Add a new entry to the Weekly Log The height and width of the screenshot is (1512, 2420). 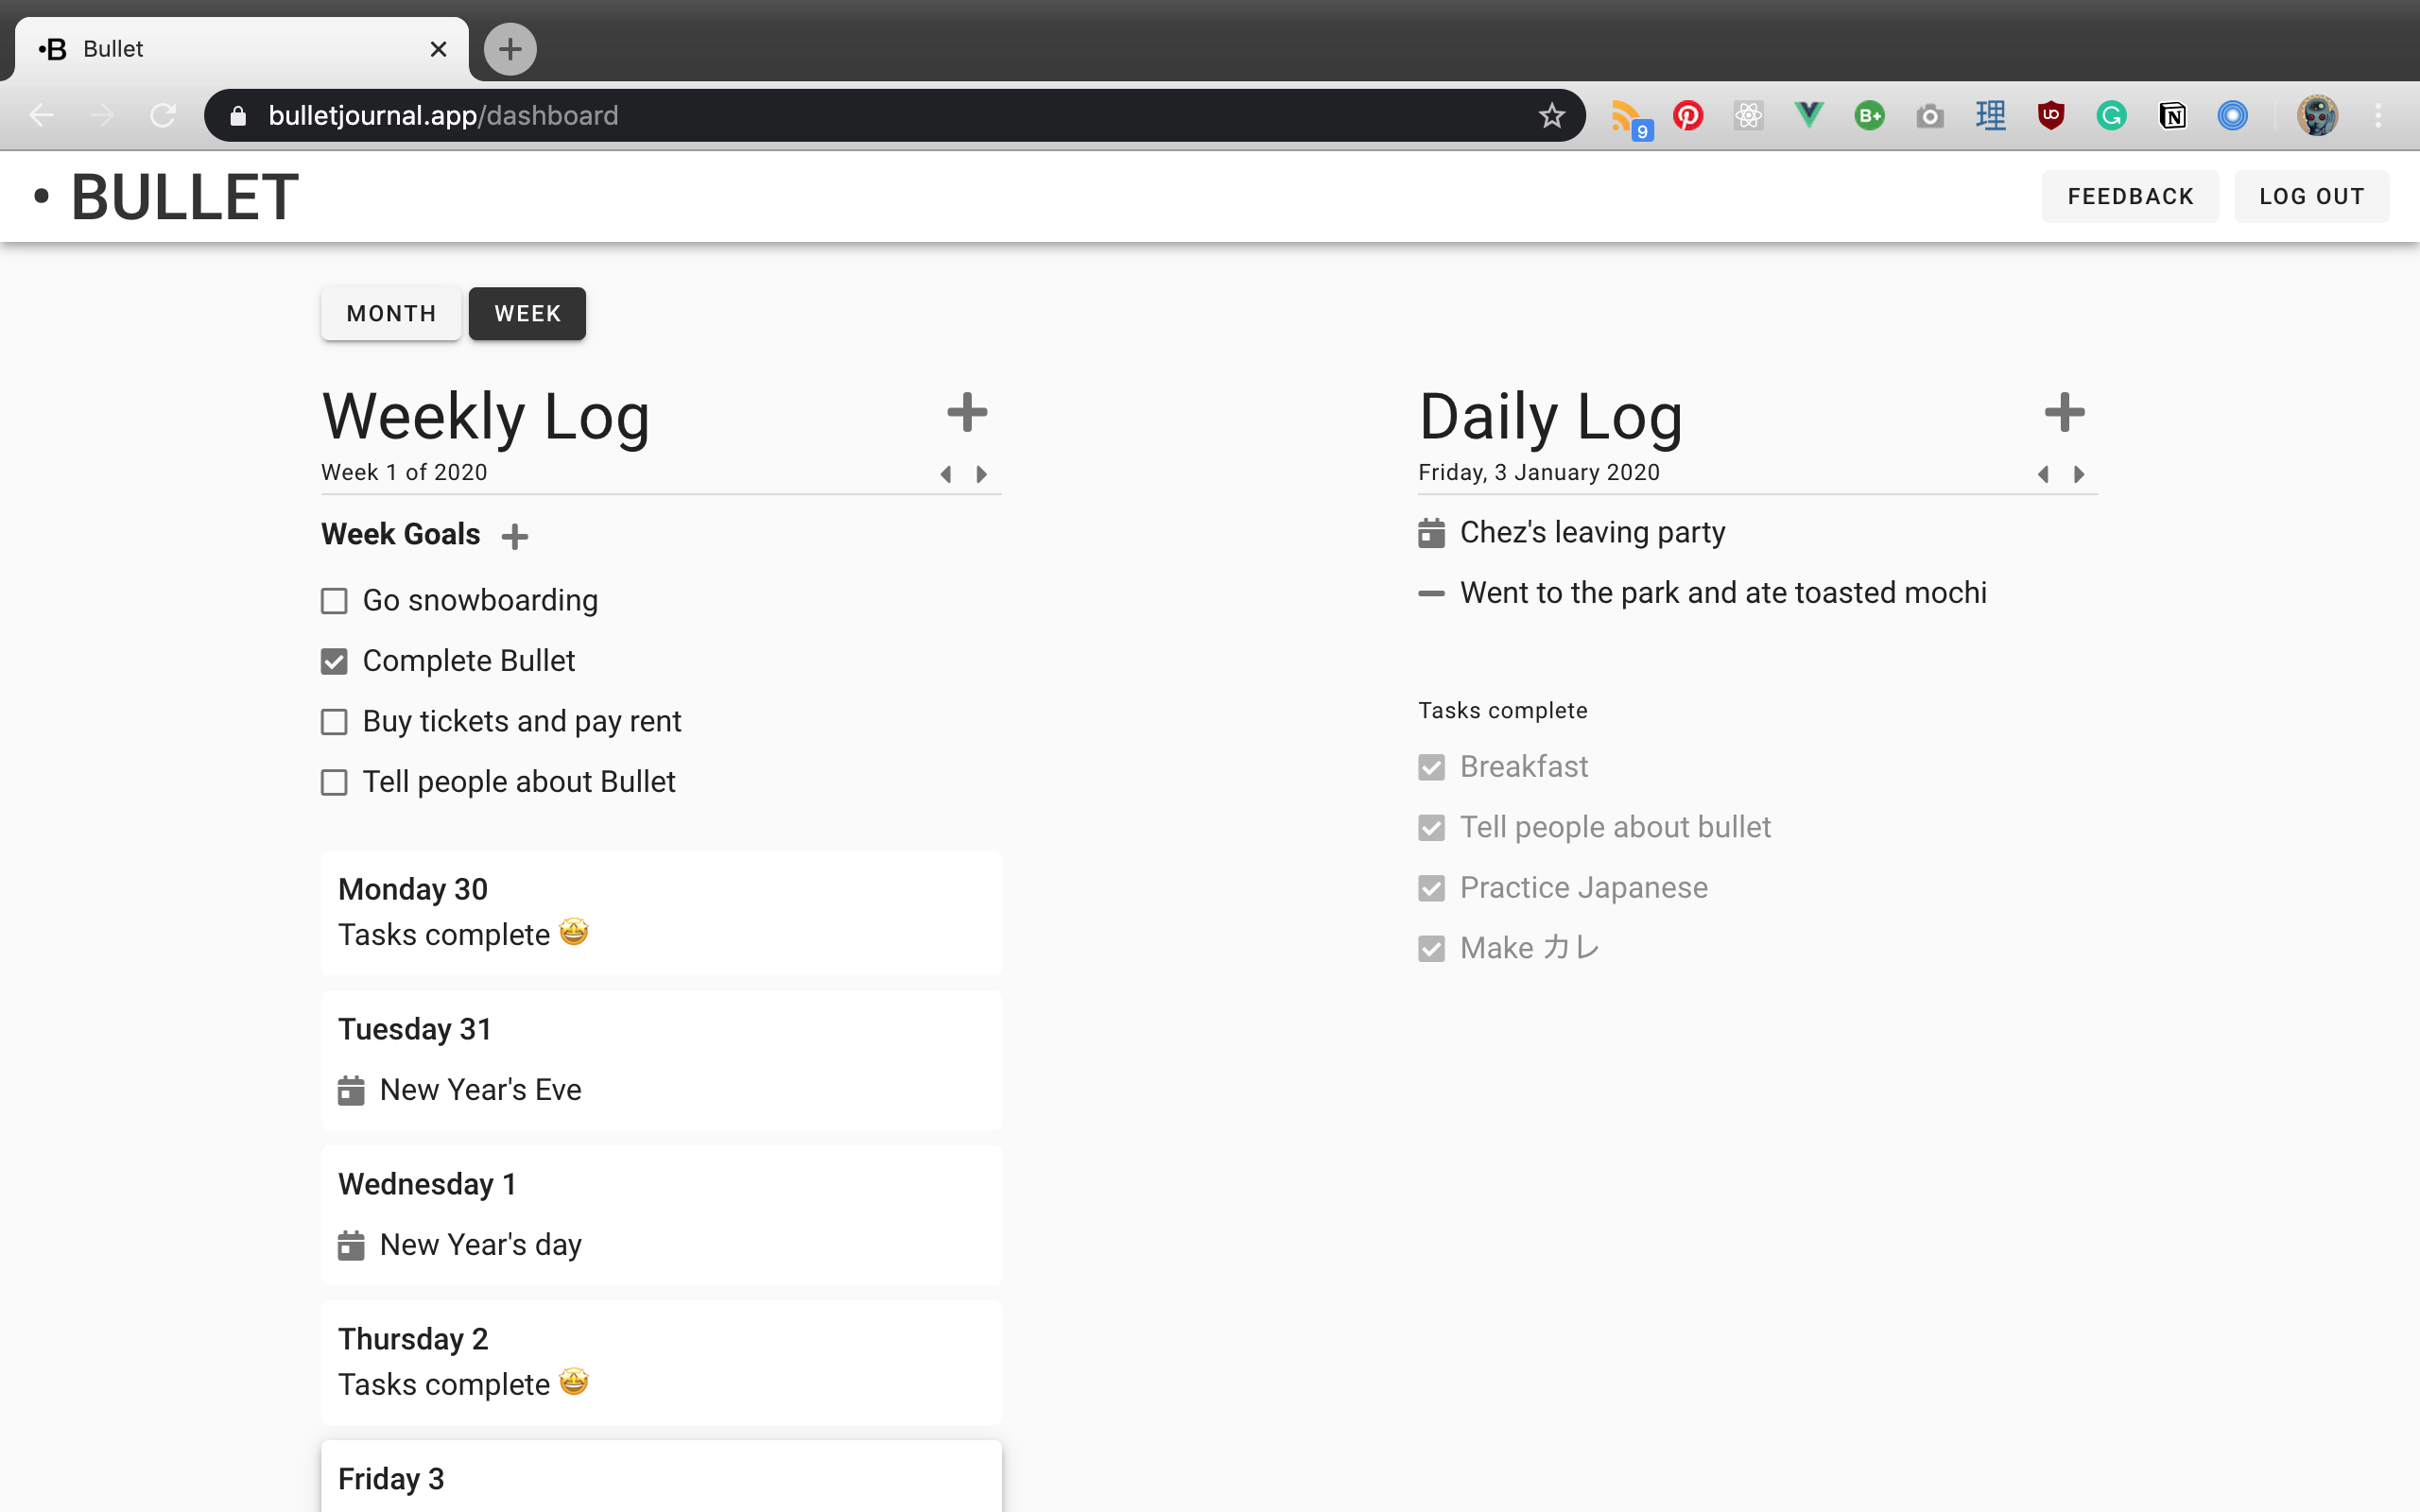click(x=966, y=412)
